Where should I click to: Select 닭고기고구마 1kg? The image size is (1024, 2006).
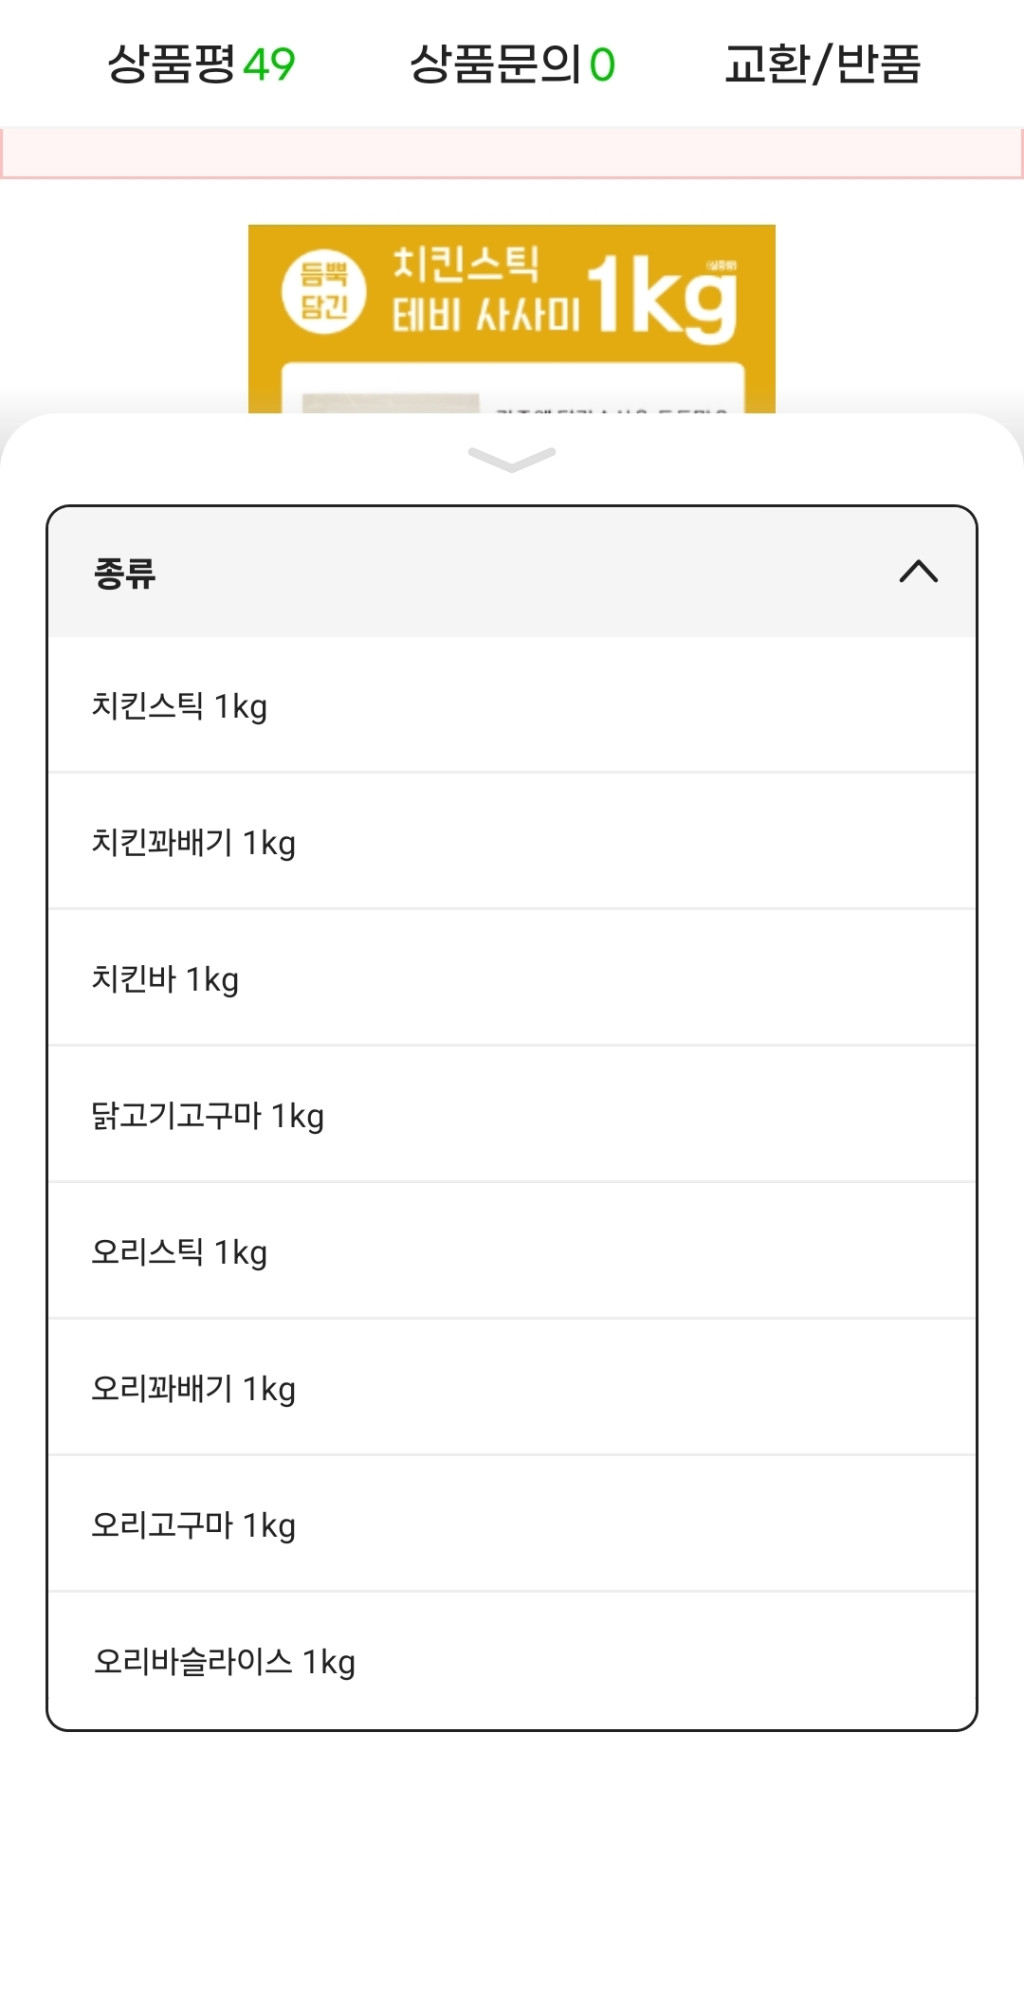coord(208,1115)
